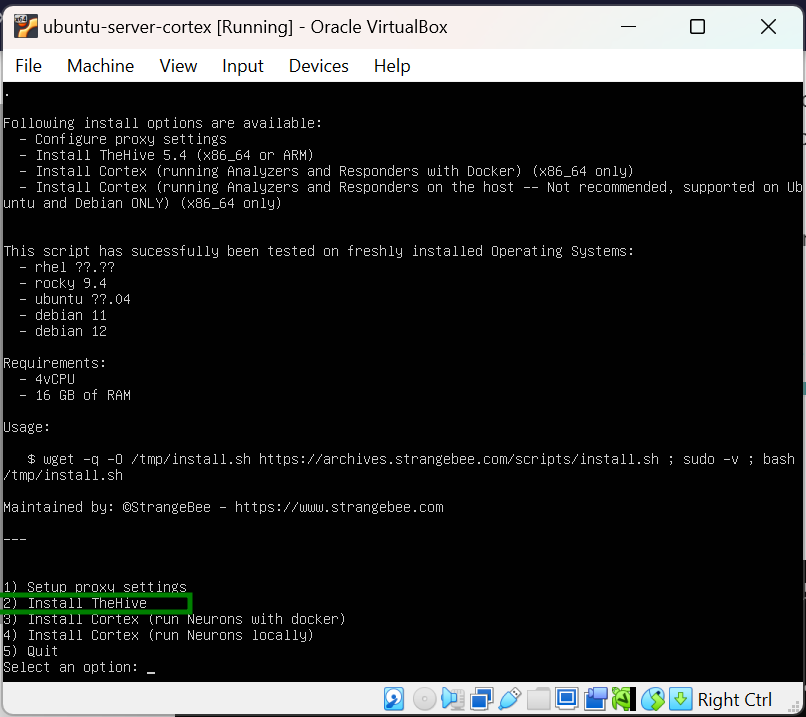Open the File menu
This screenshot has height=717, width=806.
pos(28,66)
